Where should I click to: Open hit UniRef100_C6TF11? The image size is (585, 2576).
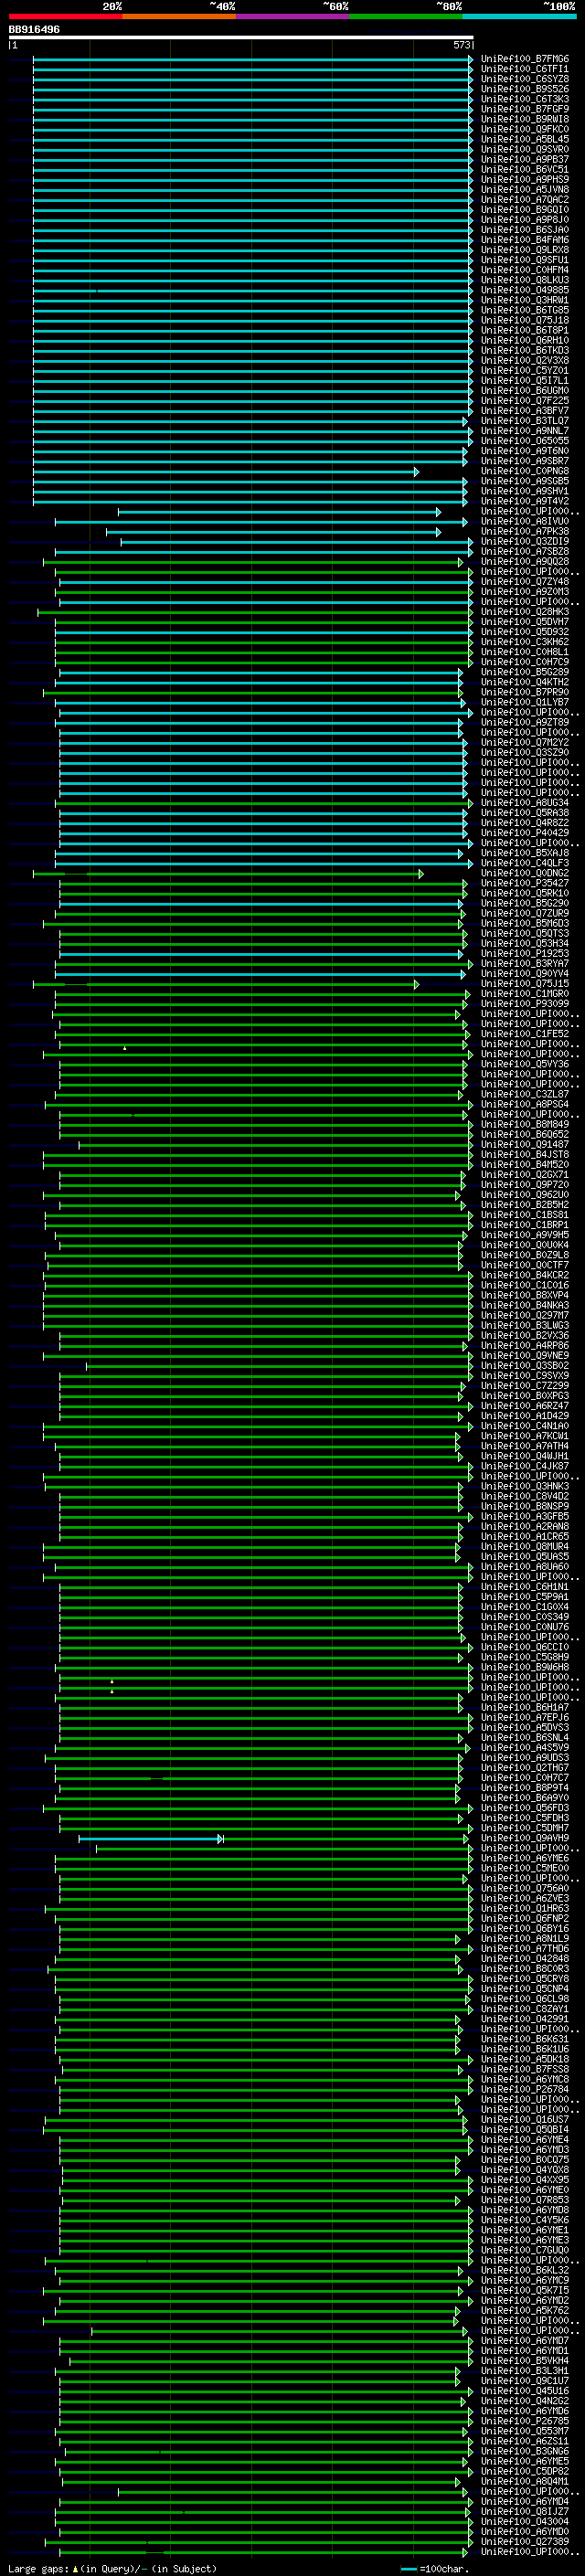(x=524, y=69)
